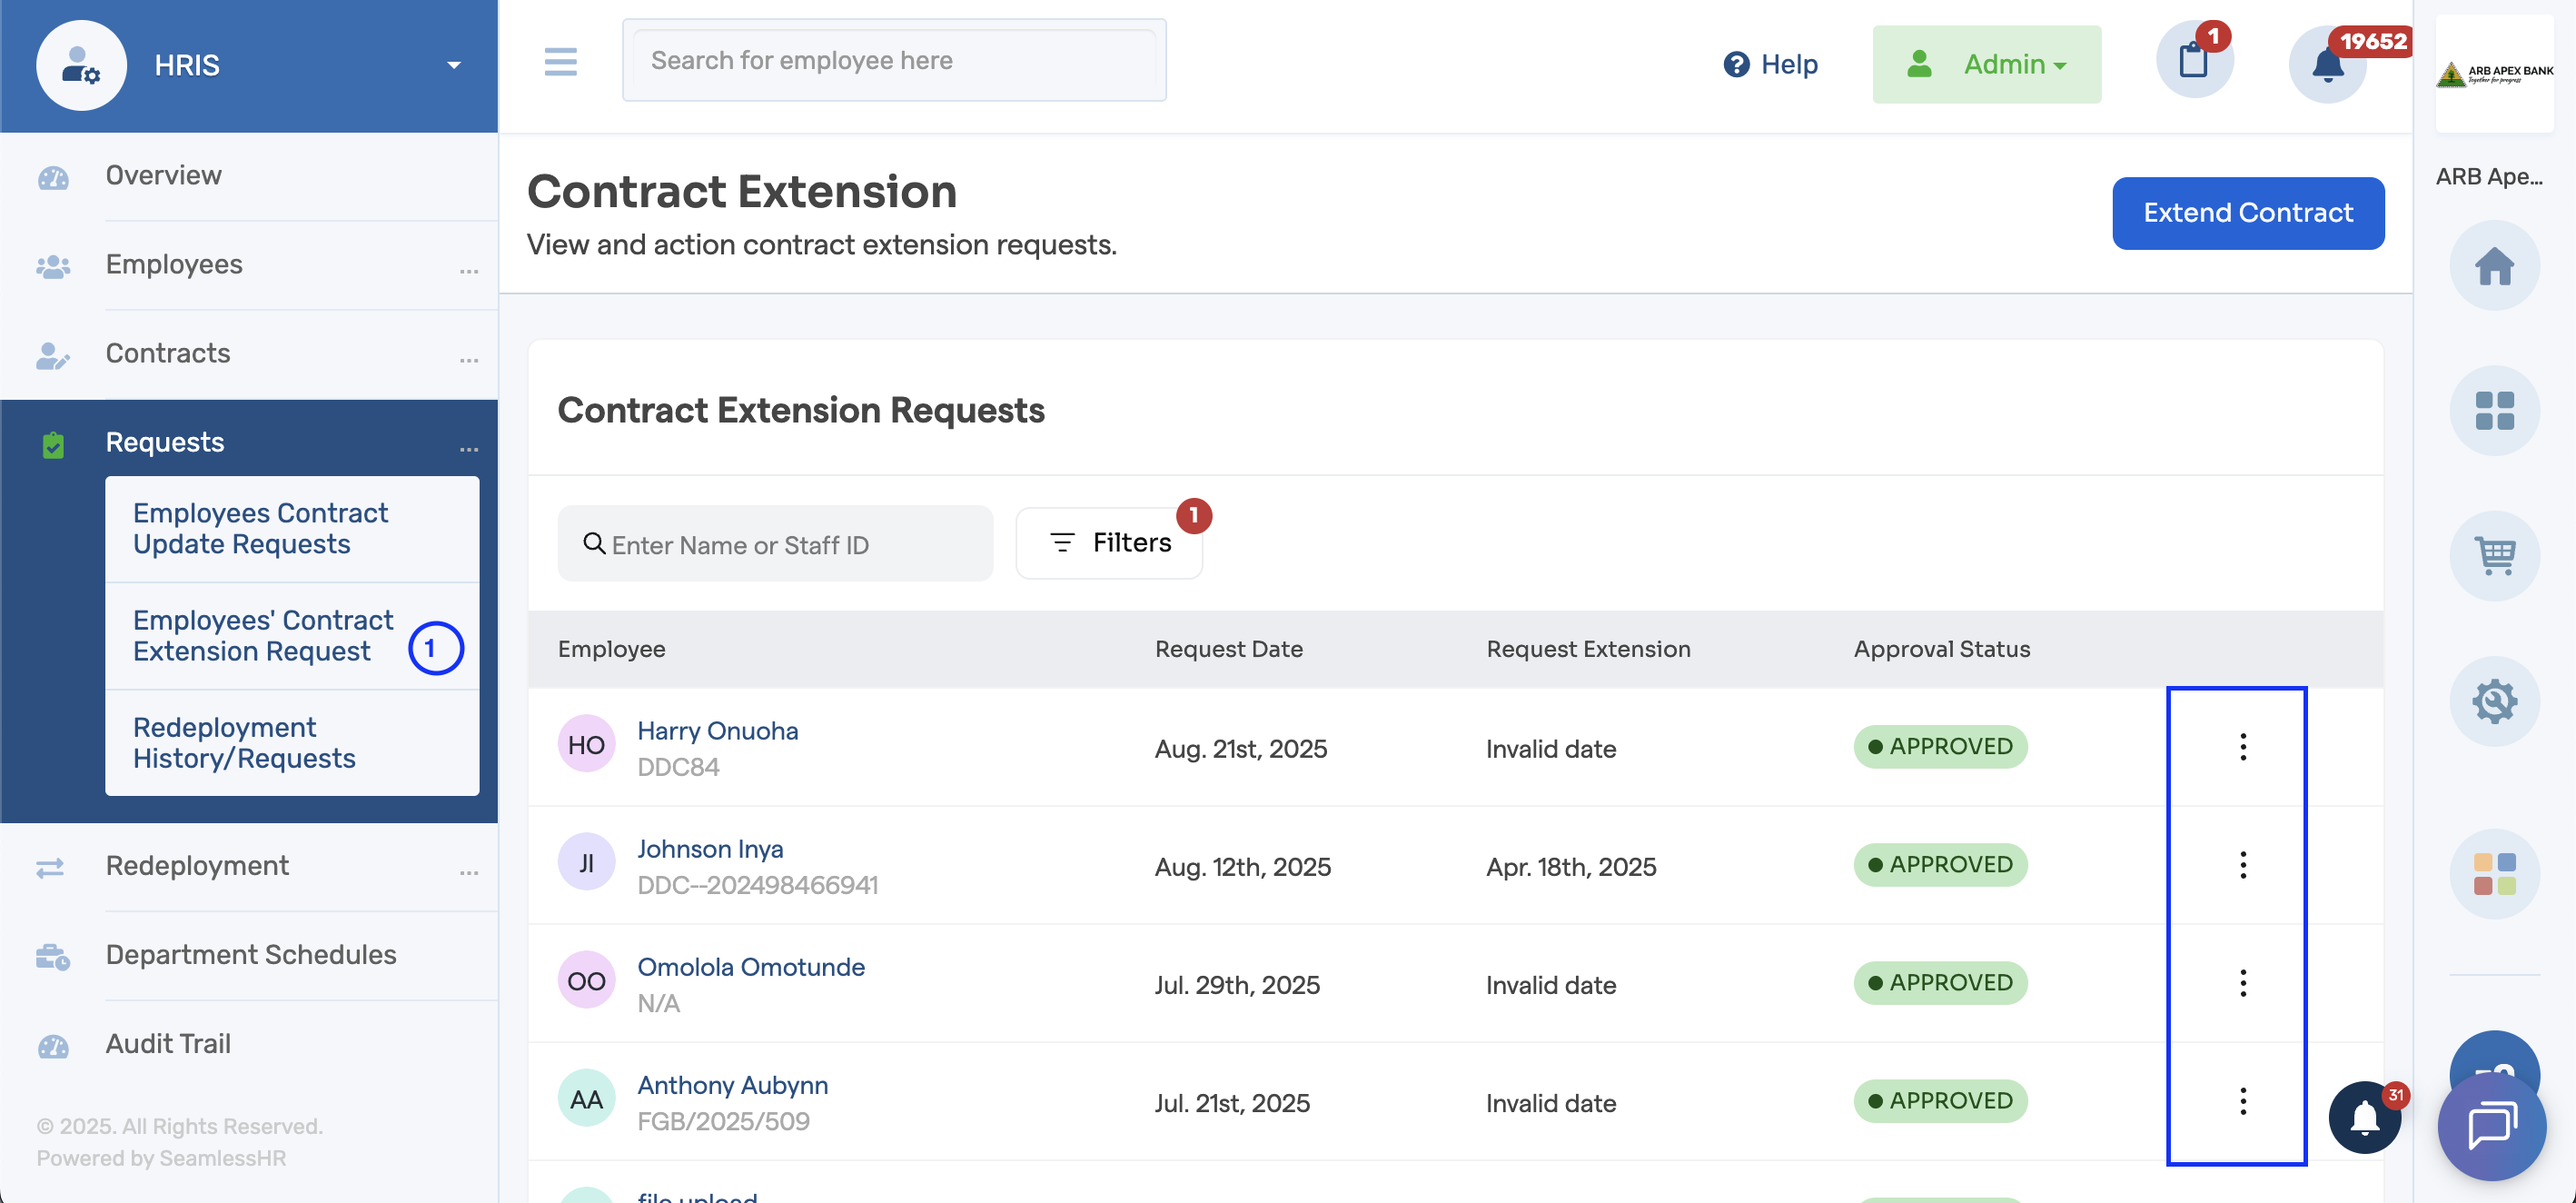Open Employees' Contract Extension Request
This screenshot has width=2576, height=1203.
click(x=292, y=636)
